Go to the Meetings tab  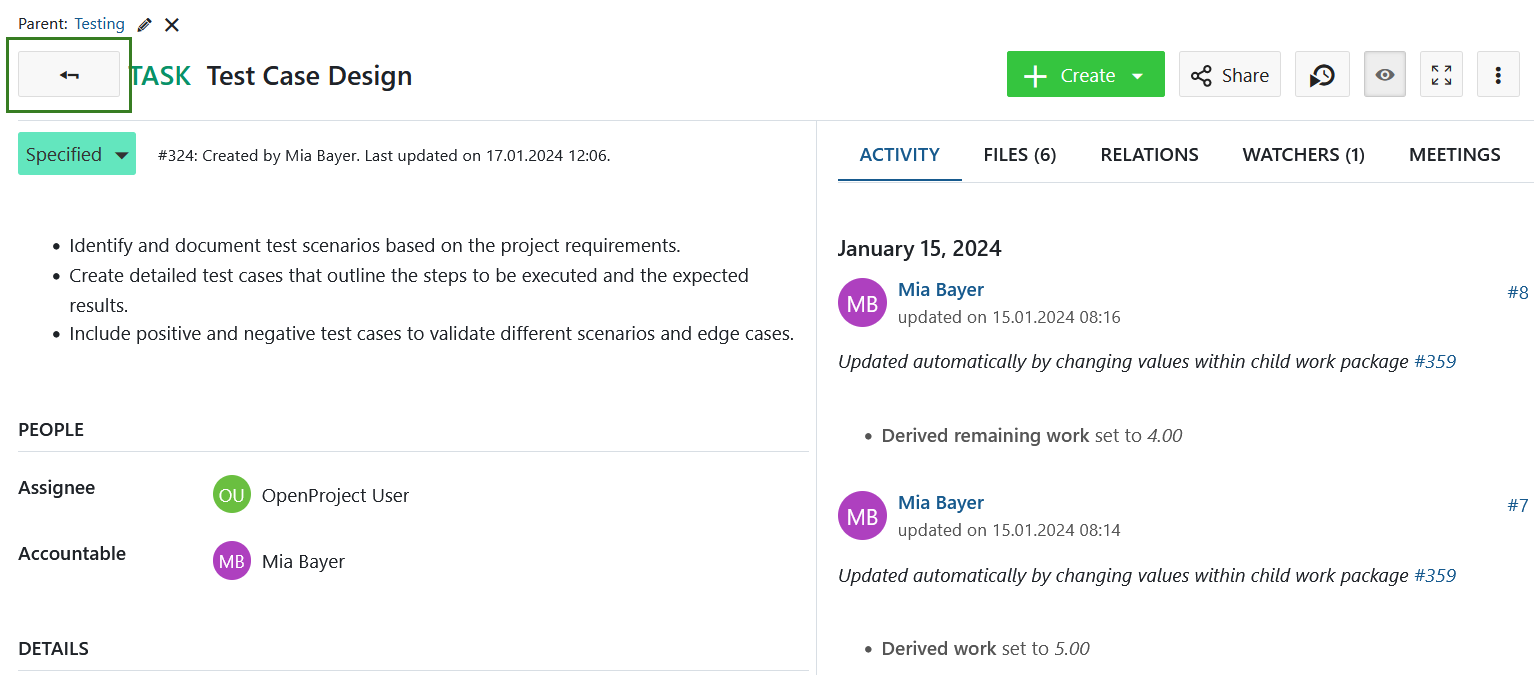(1454, 155)
